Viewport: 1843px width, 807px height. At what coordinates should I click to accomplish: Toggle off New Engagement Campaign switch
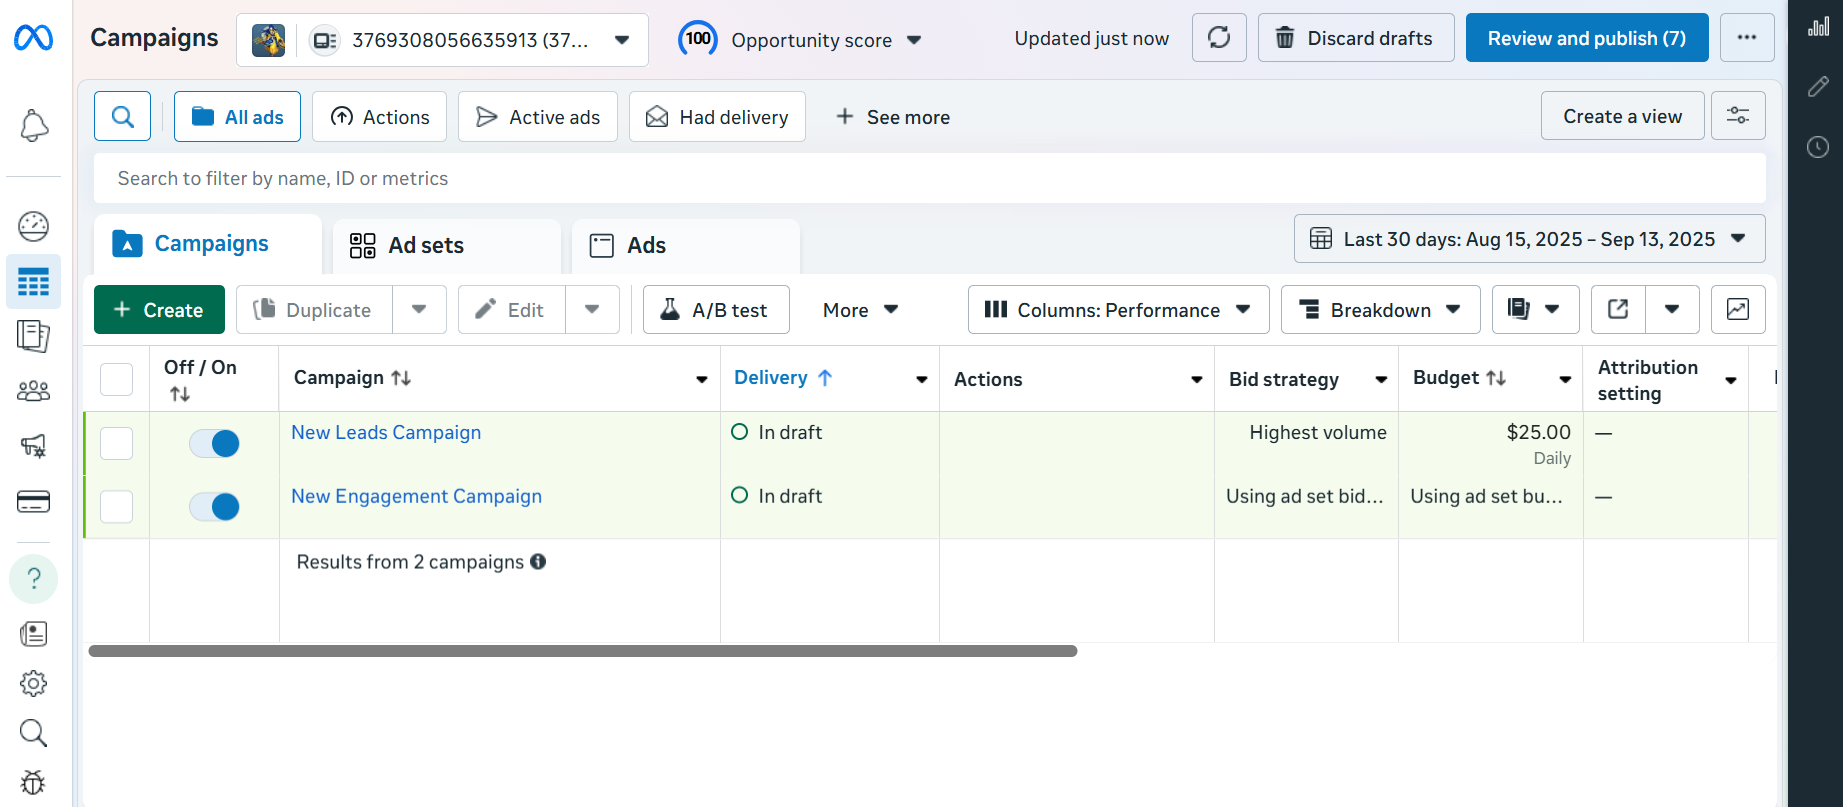click(215, 507)
